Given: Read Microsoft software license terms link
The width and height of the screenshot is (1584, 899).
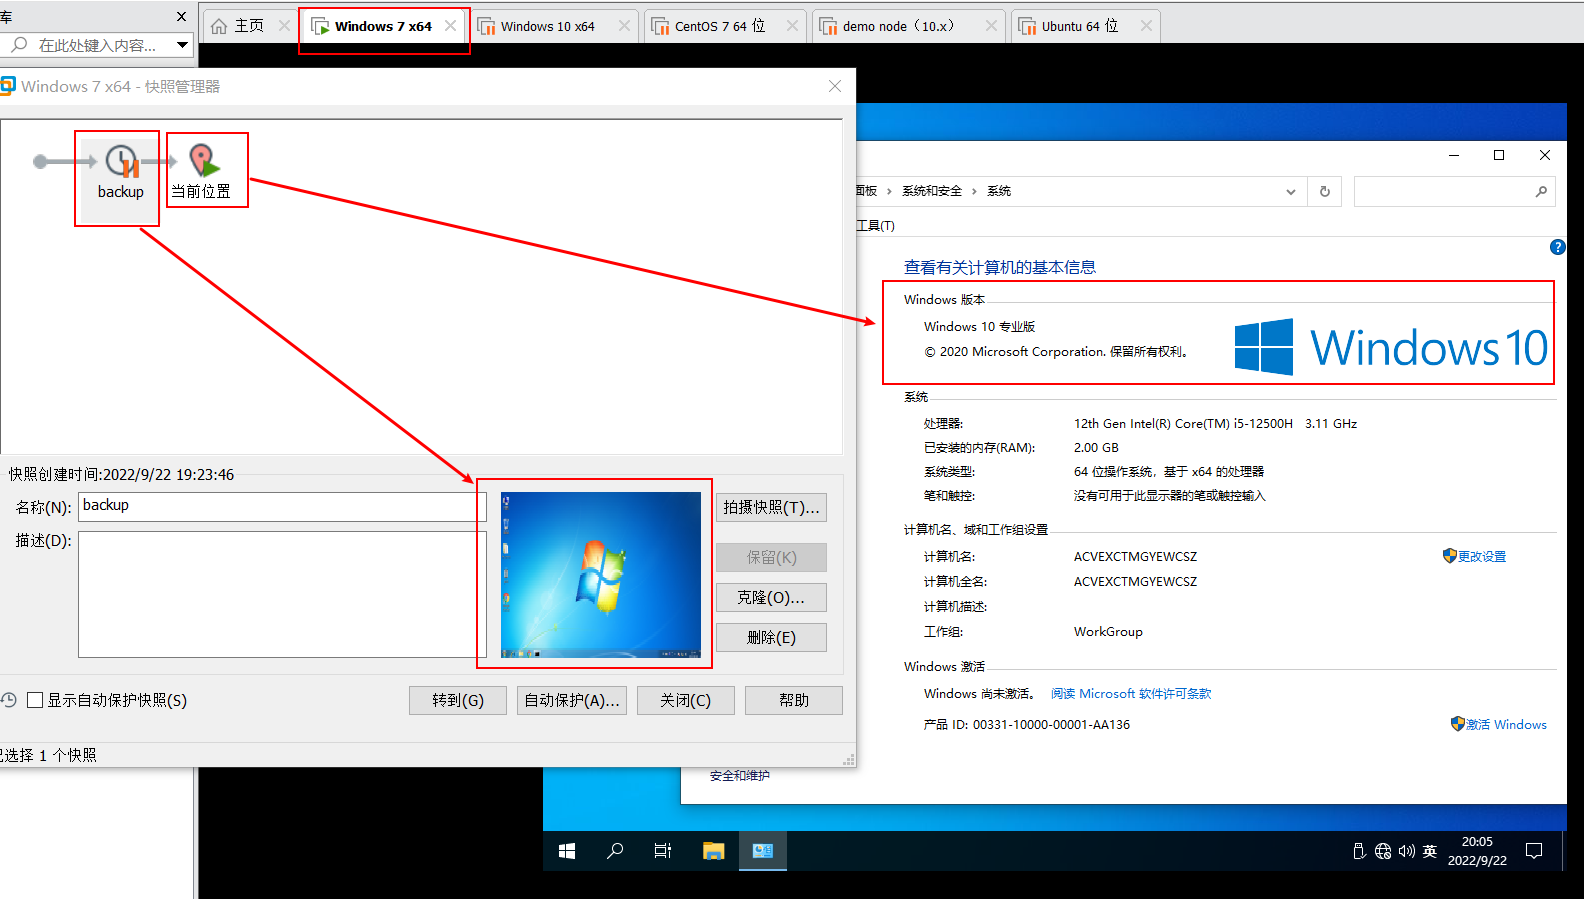Looking at the screenshot, I should click(x=1131, y=693).
